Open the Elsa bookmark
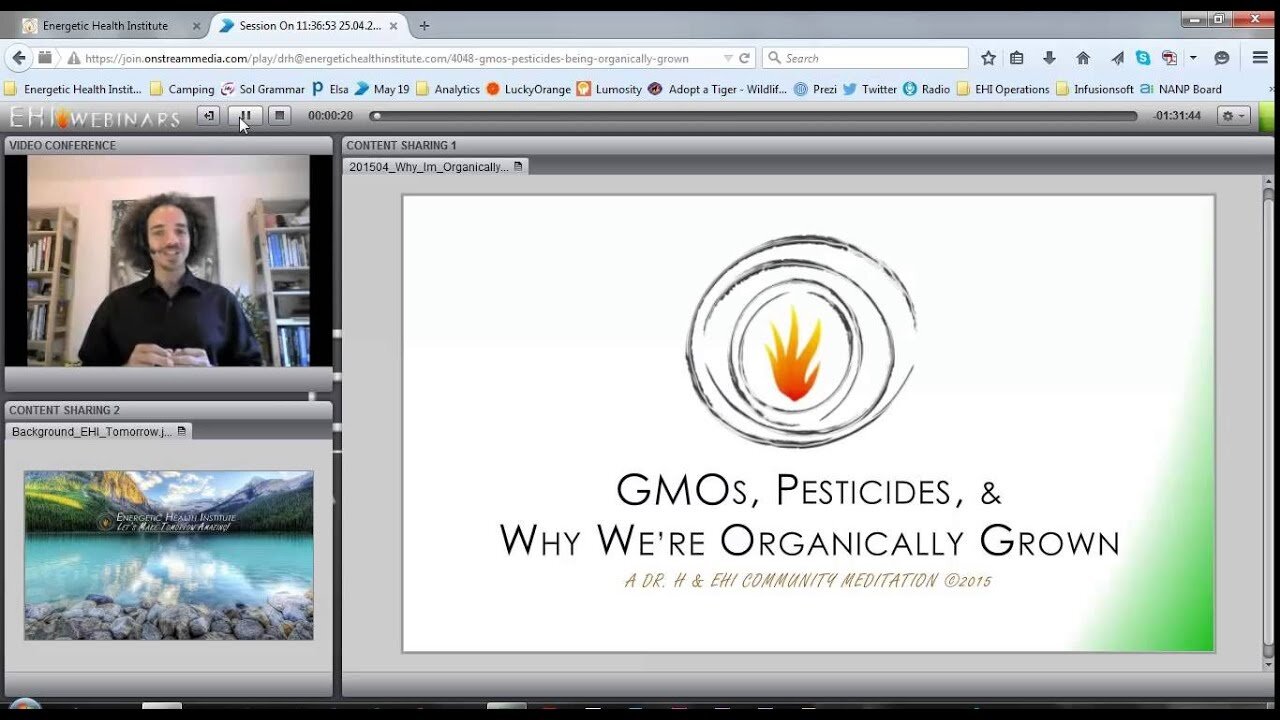 pos(330,89)
